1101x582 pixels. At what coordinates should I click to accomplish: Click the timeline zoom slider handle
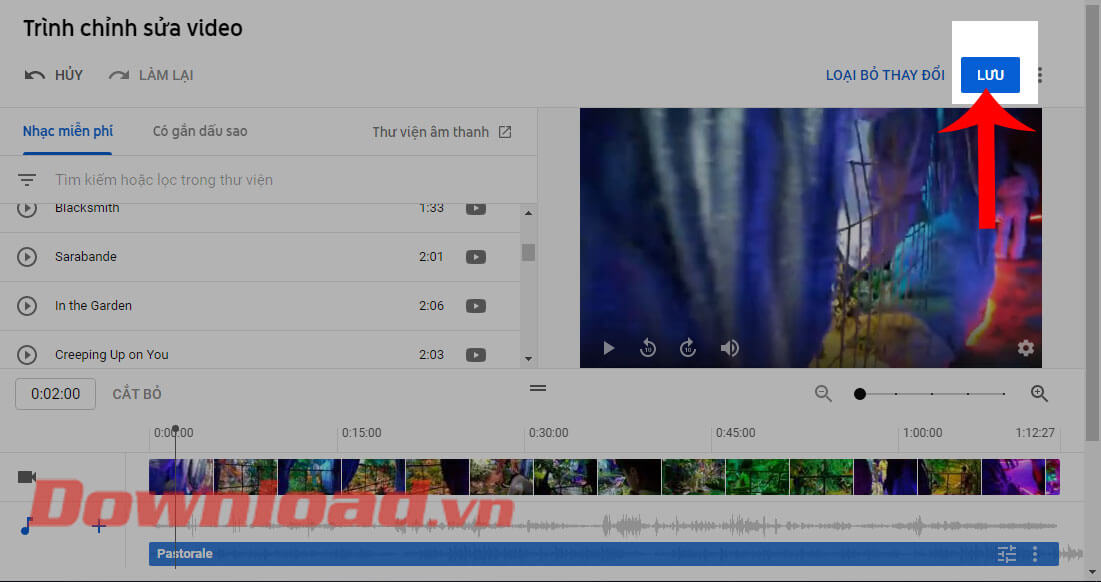(860, 394)
